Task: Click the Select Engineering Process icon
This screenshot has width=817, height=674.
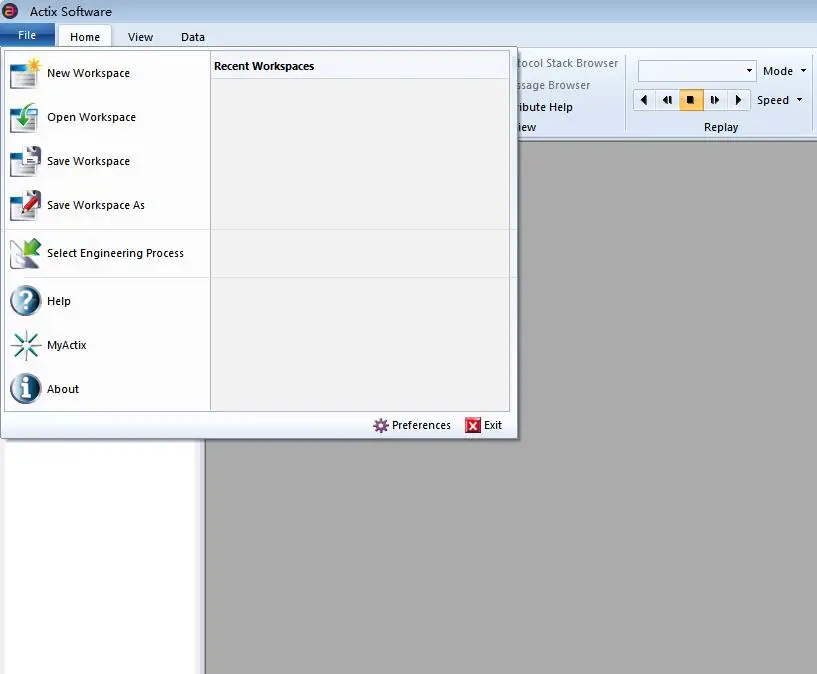Action: (25, 253)
